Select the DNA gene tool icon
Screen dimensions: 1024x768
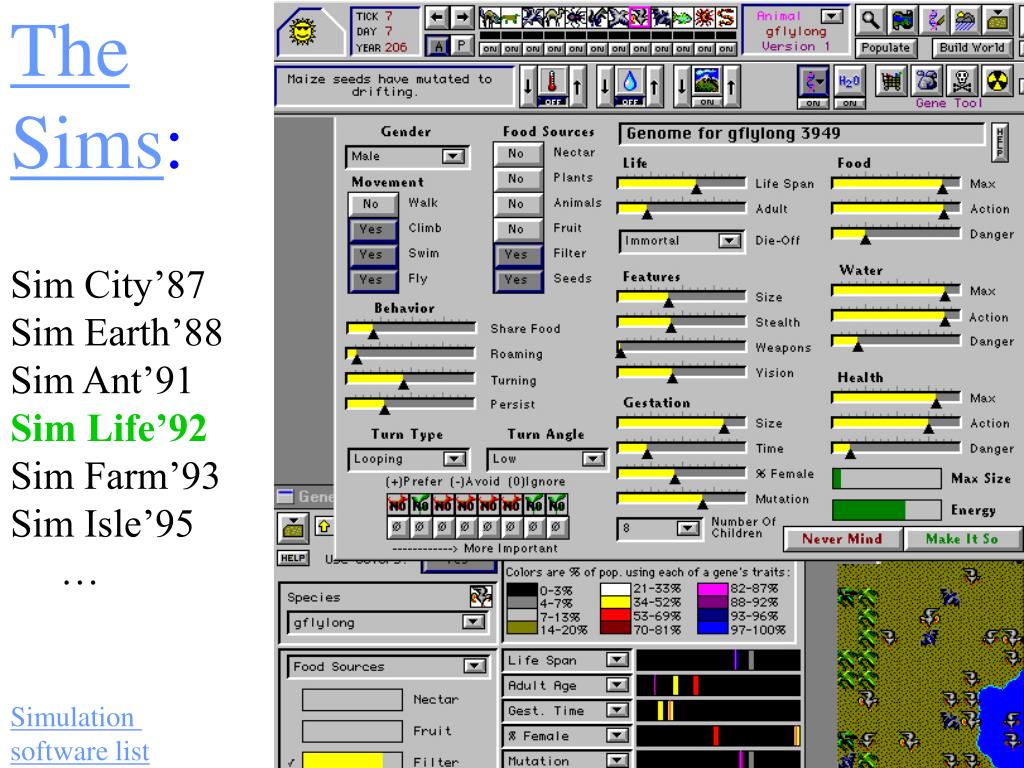[813, 82]
